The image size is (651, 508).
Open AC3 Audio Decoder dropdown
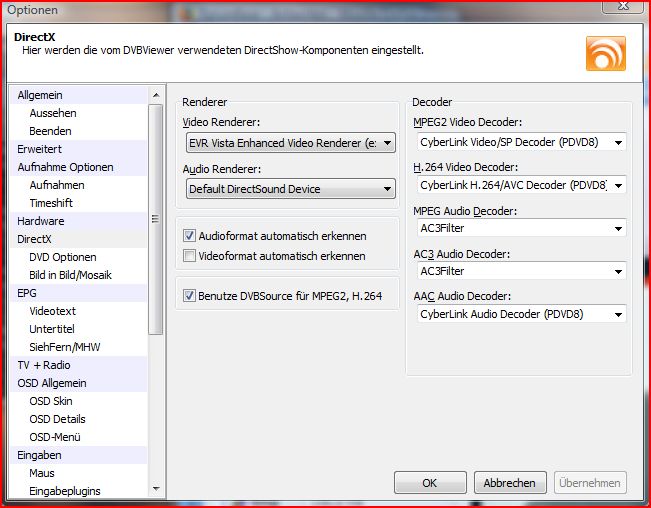(521, 271)
